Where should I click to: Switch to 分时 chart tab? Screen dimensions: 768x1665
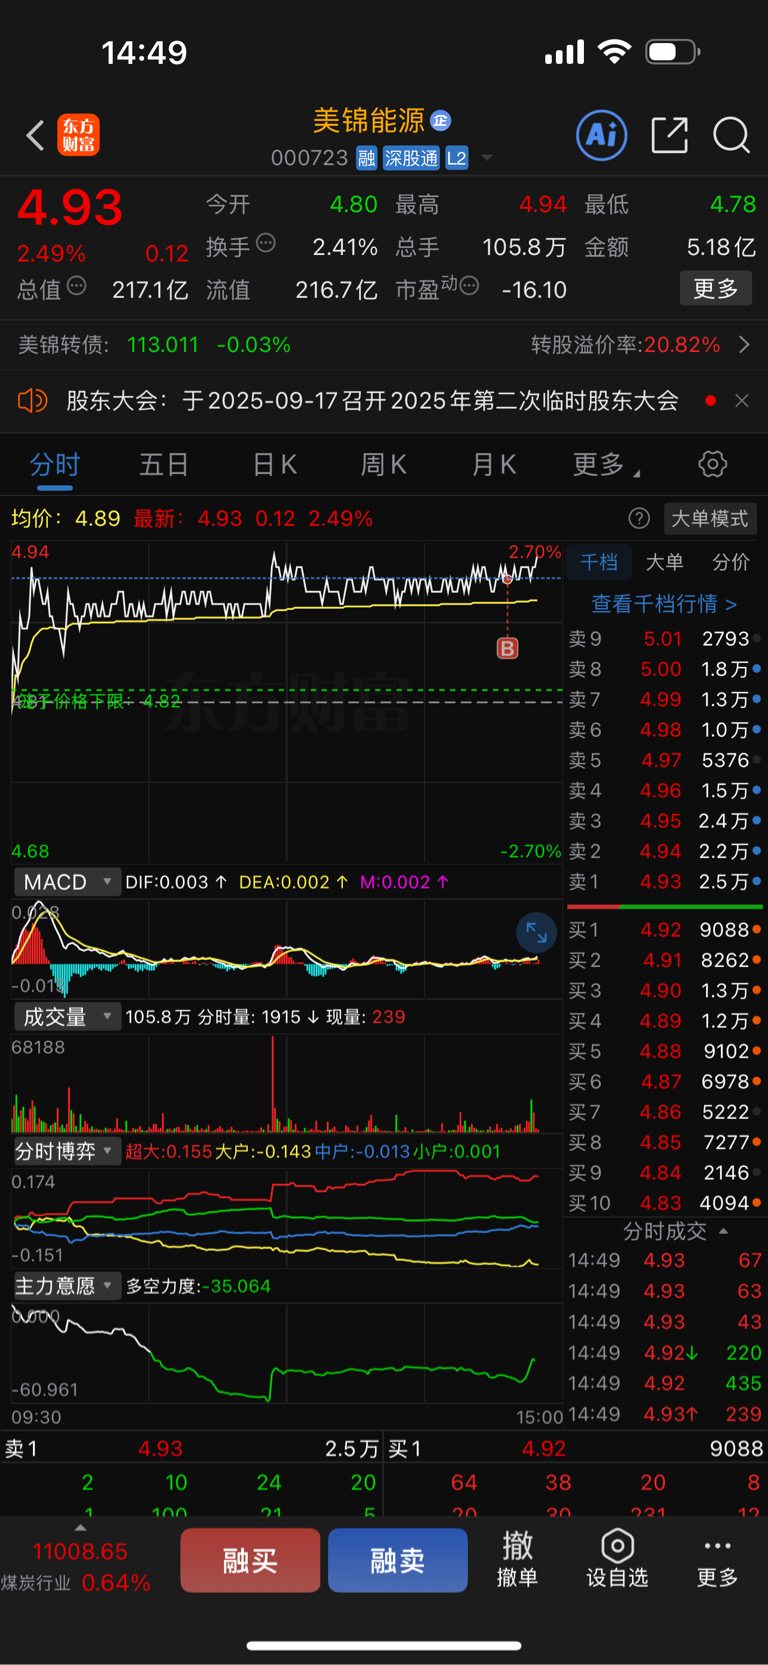[55, 465]
